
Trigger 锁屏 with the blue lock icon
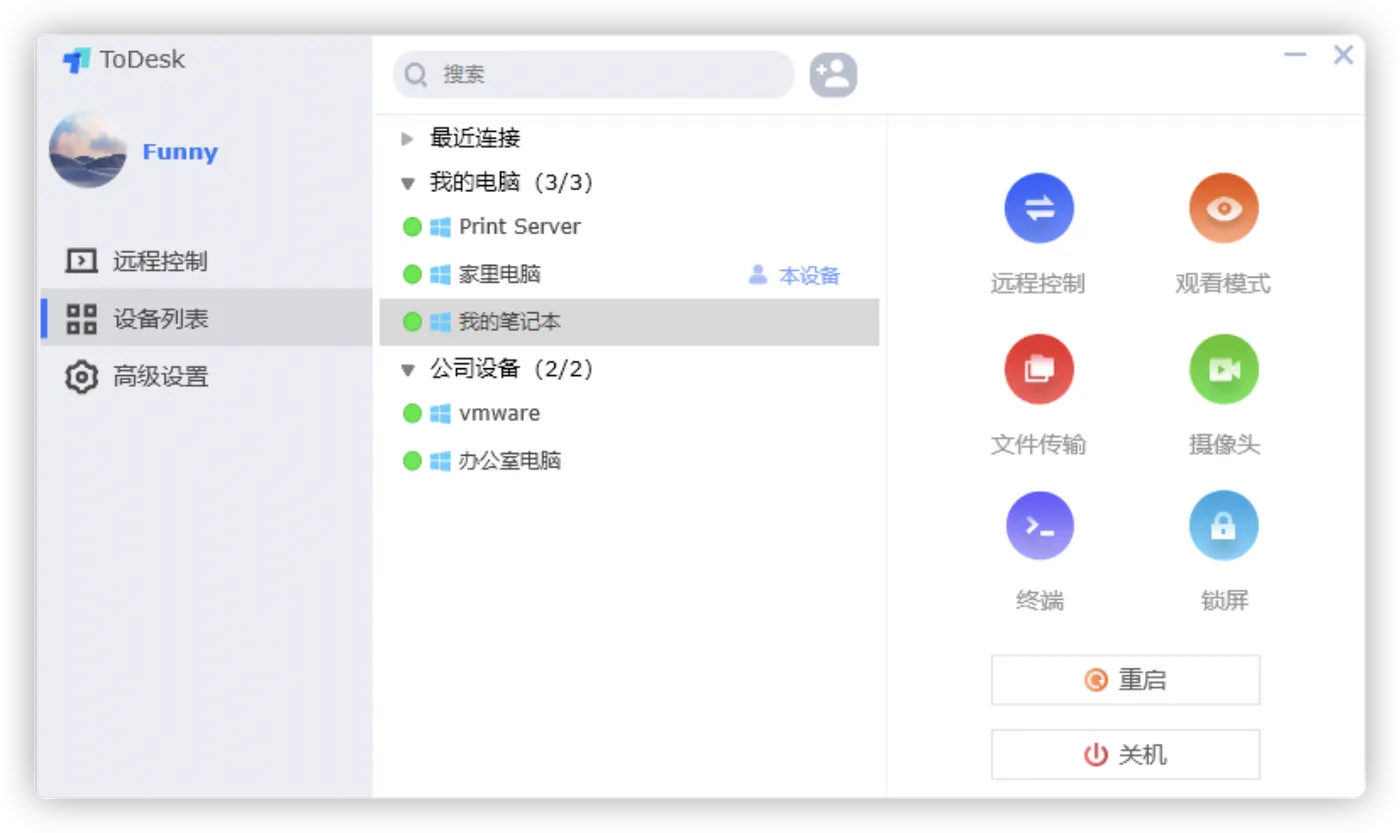1223,526
